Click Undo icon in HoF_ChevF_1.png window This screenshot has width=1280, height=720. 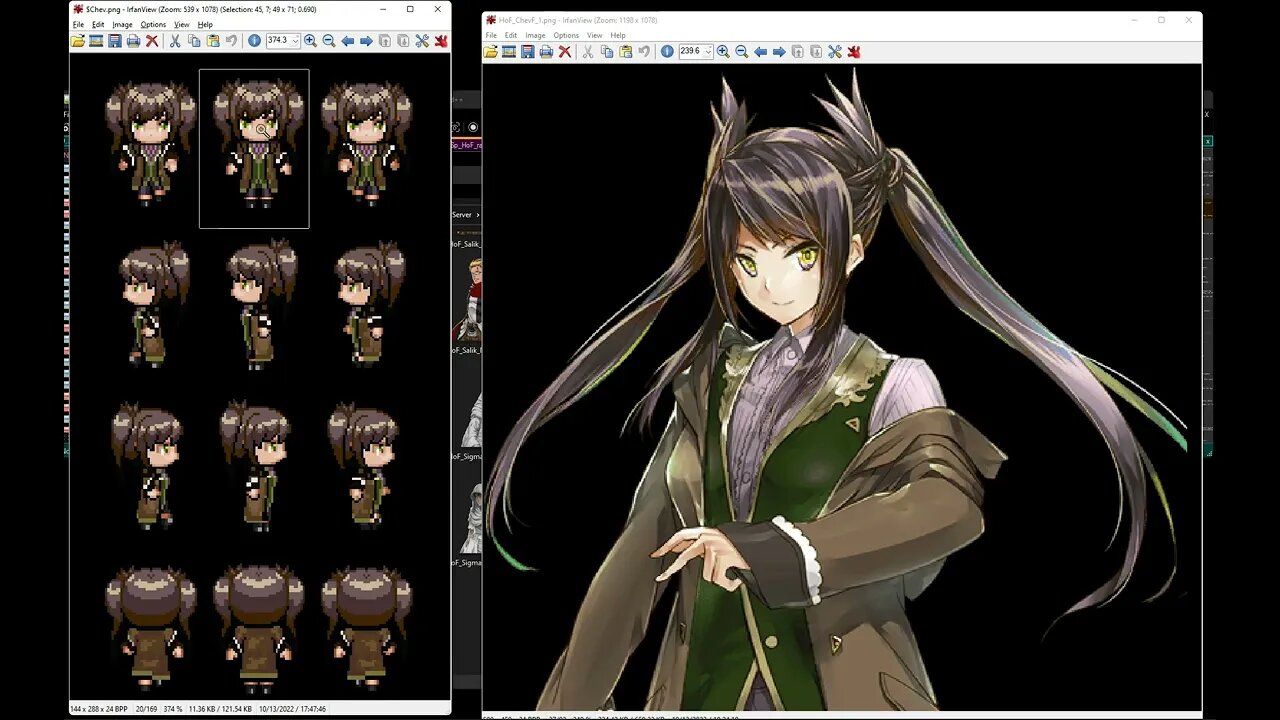click(x=645, y=51)
